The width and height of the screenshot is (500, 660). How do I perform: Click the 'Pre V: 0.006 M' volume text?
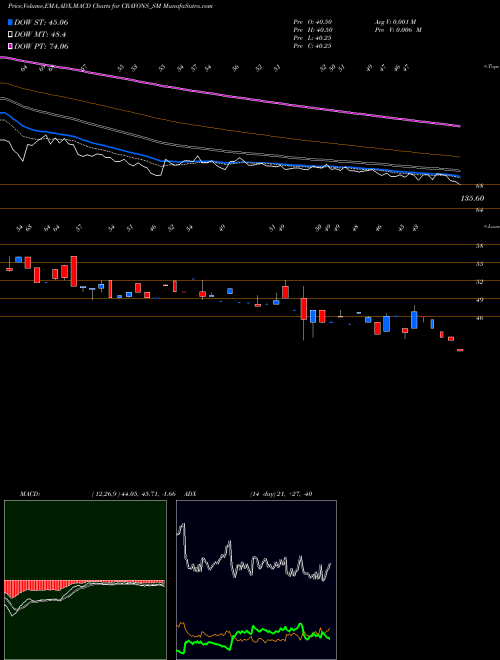pos(397,30)
